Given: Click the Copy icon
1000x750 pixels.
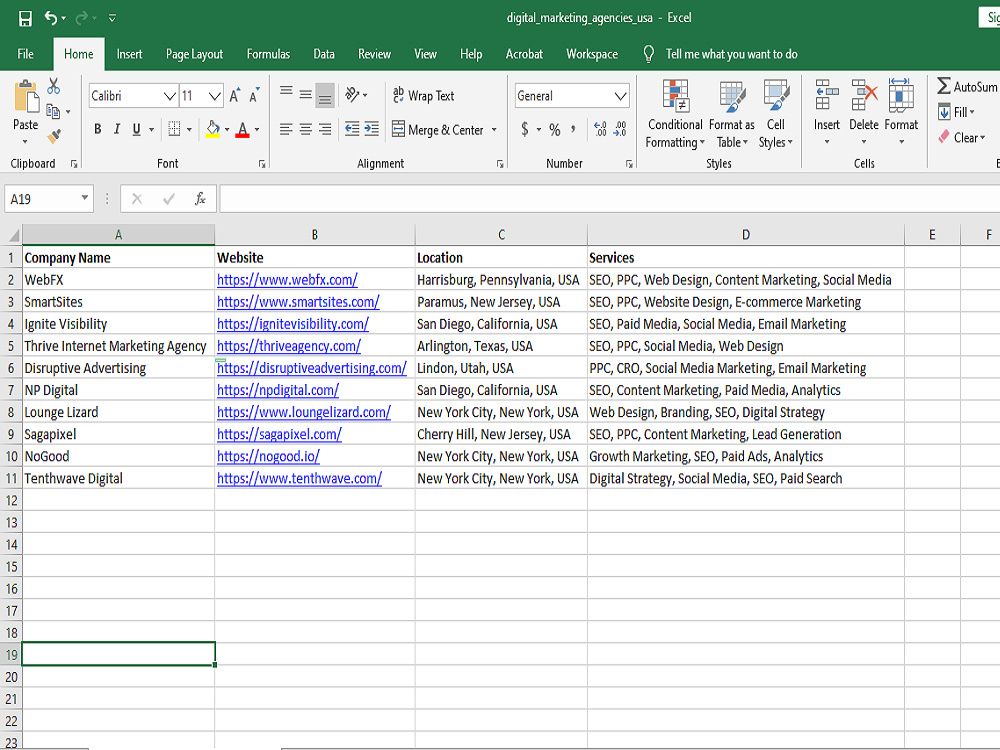Looking at the screenshot, I should (54, 112).
